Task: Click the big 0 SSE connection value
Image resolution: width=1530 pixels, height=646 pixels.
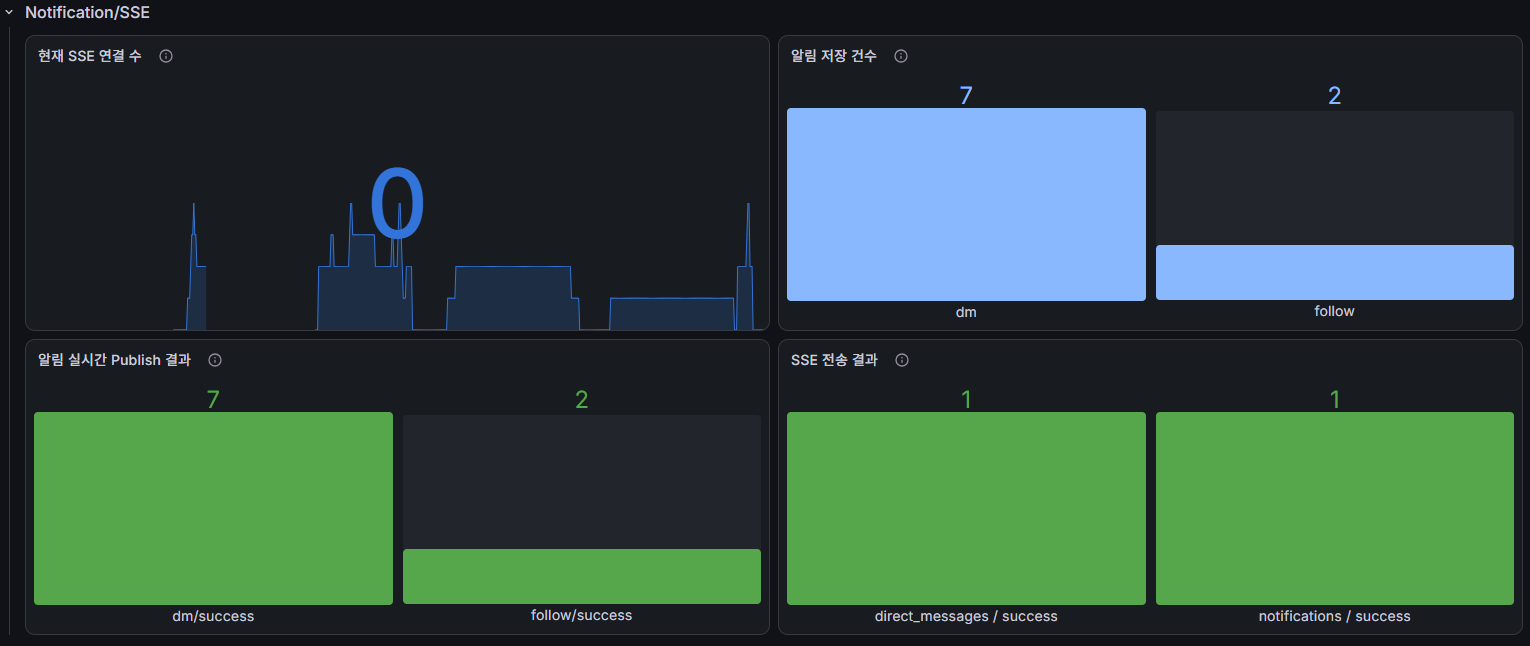Action: point(397,204)
